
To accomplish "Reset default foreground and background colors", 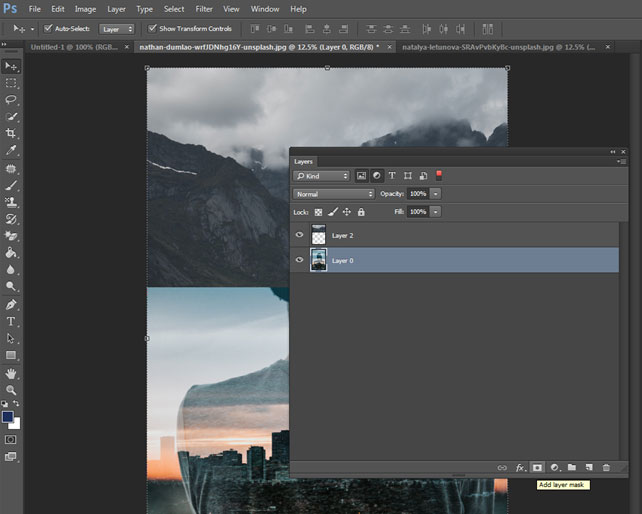I will (5, 404).
